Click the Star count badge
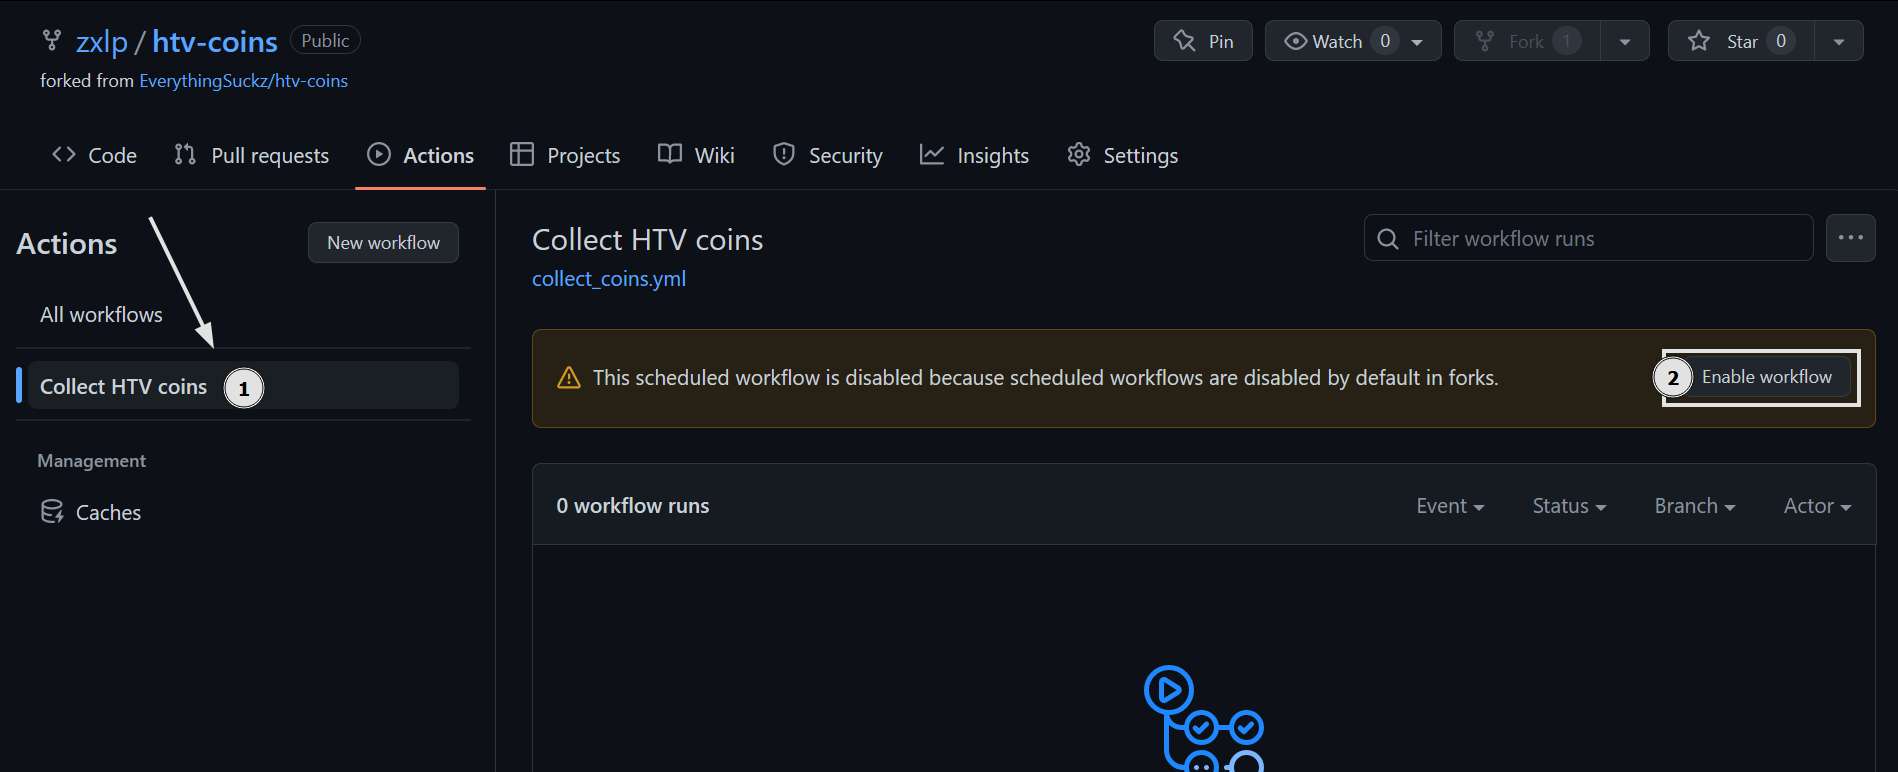 [x=1780, y=41]
